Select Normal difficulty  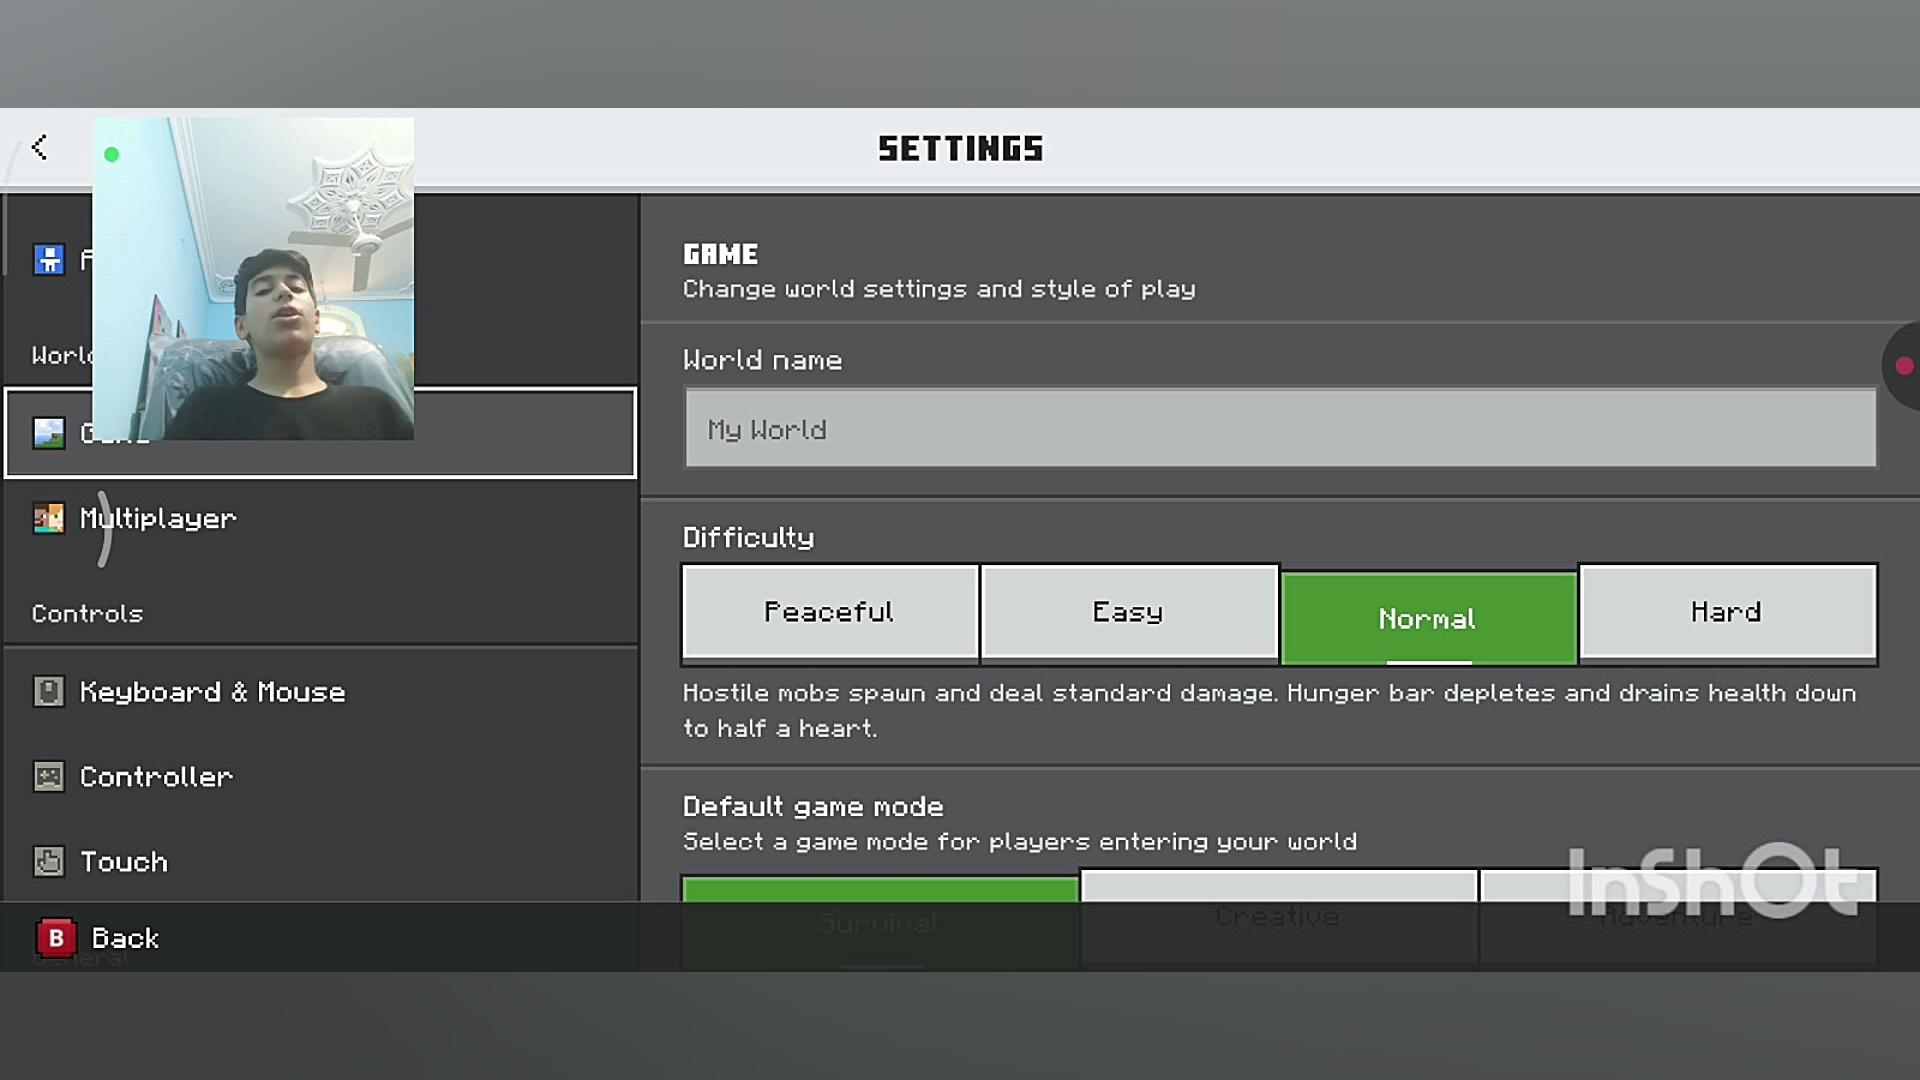(1429, 618)
